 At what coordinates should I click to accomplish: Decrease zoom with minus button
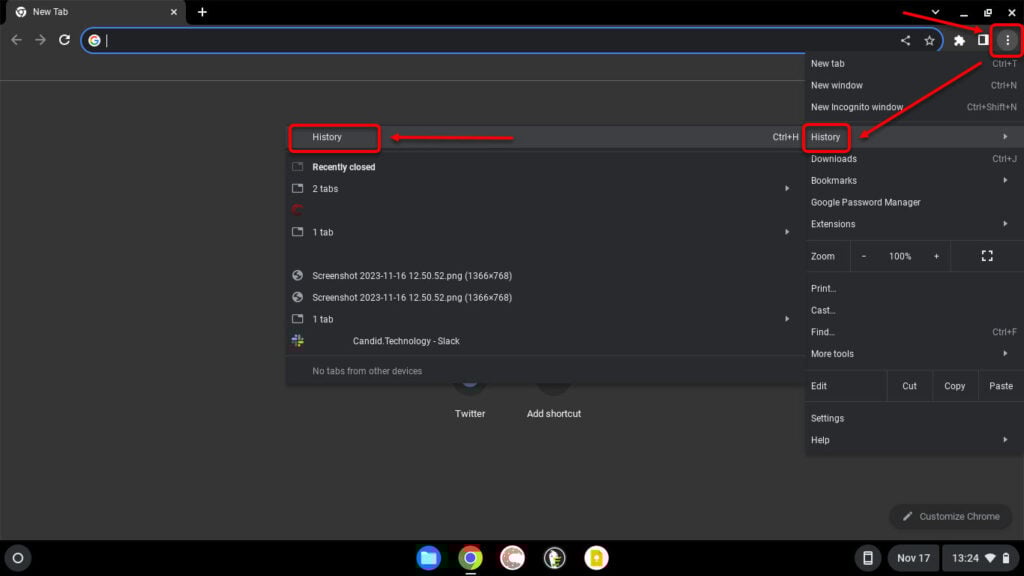coord(864,256)
